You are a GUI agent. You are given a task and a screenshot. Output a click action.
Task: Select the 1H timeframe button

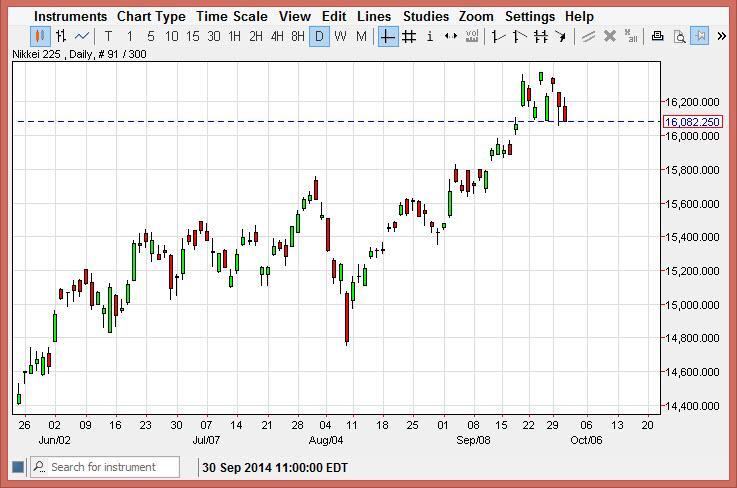coord(234,37)
